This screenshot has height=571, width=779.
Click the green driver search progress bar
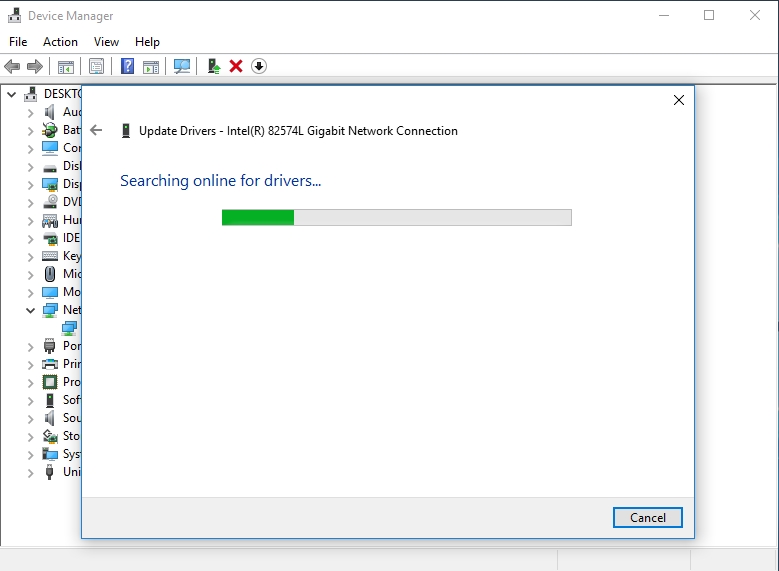click(x=396, y=218)
